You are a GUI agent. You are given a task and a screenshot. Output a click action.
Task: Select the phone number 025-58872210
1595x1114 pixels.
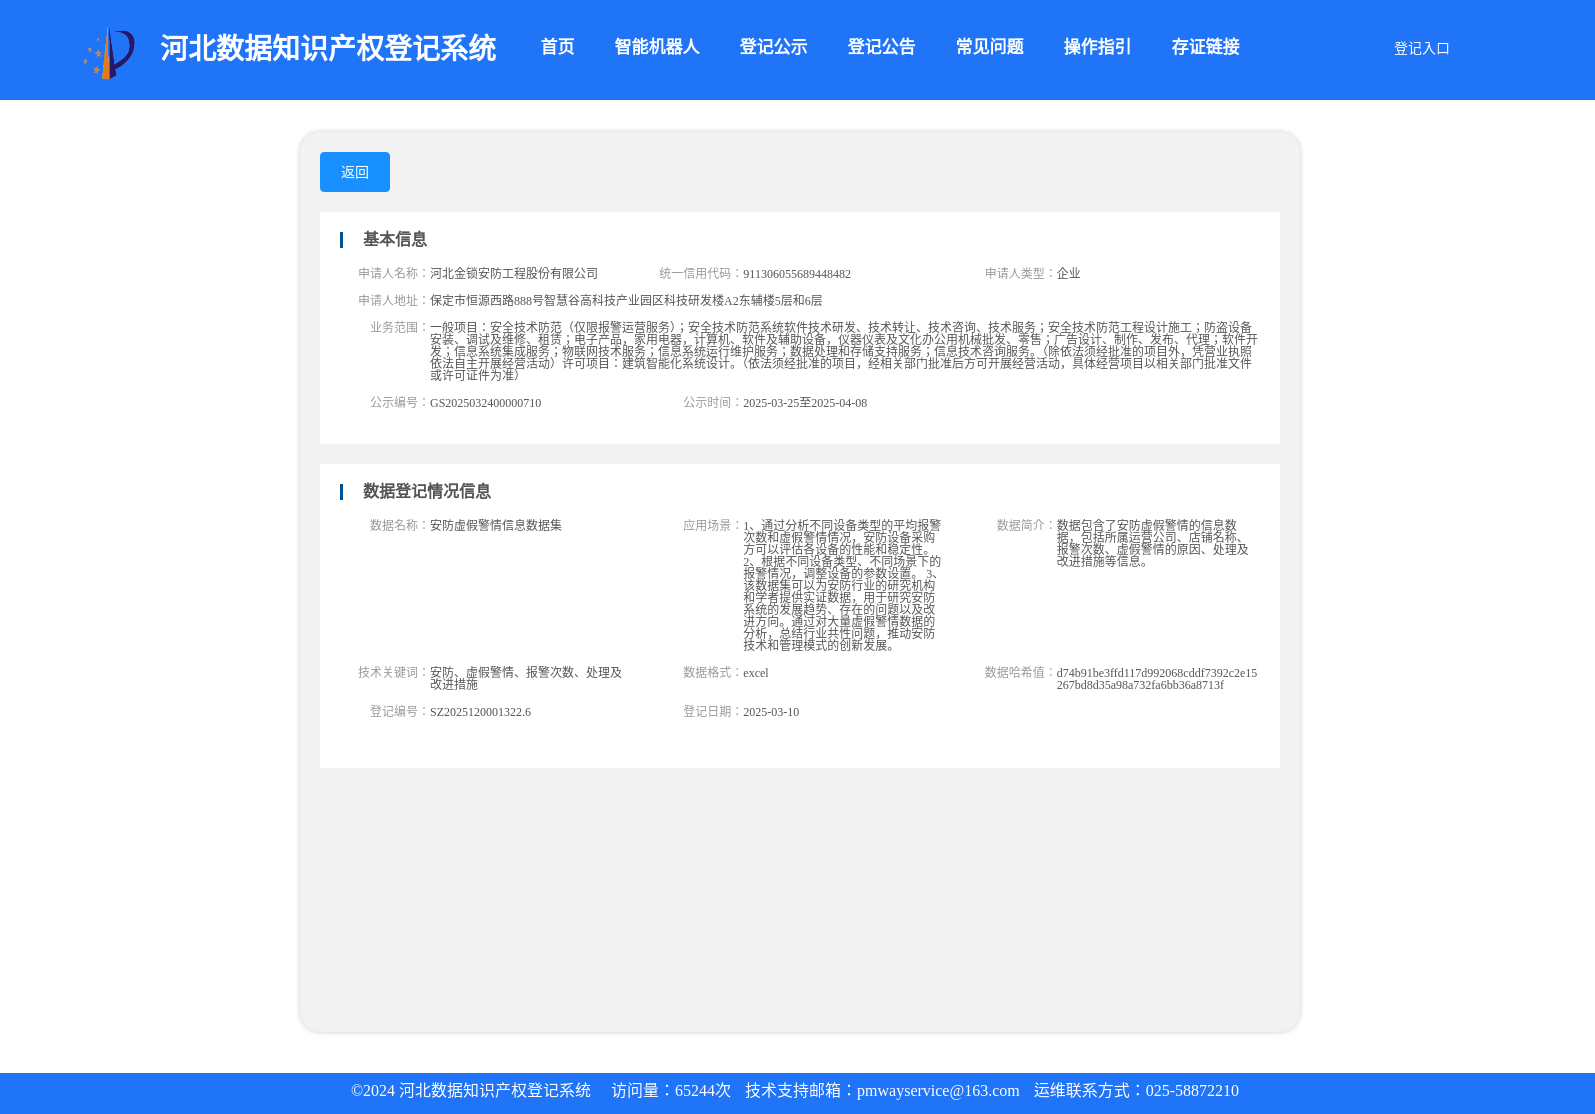click(1192, 1091)
